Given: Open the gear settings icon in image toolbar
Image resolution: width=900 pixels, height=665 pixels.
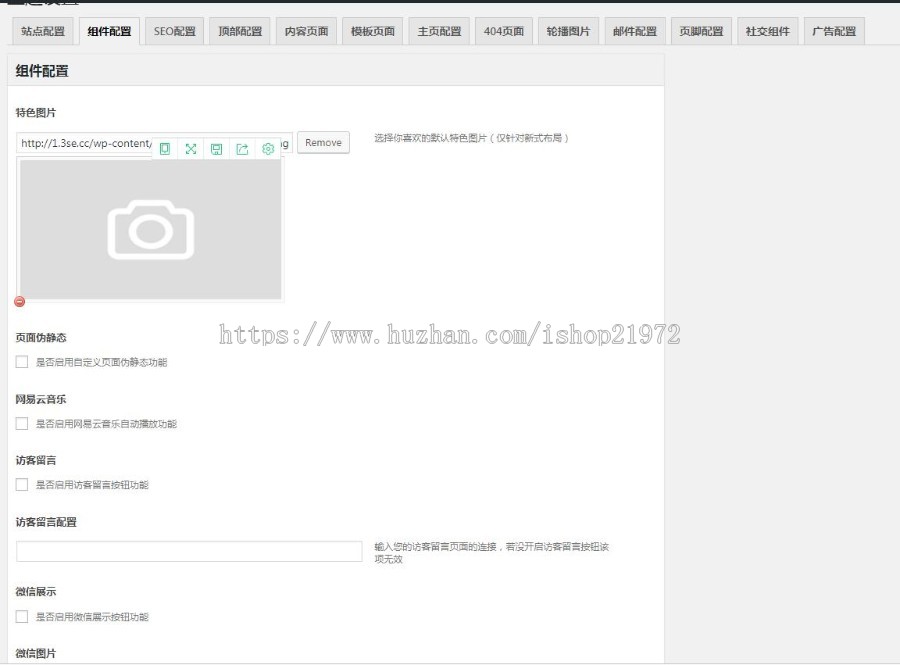Looking at the screenshot, I should pyautogui.click(x=268, y=149).
